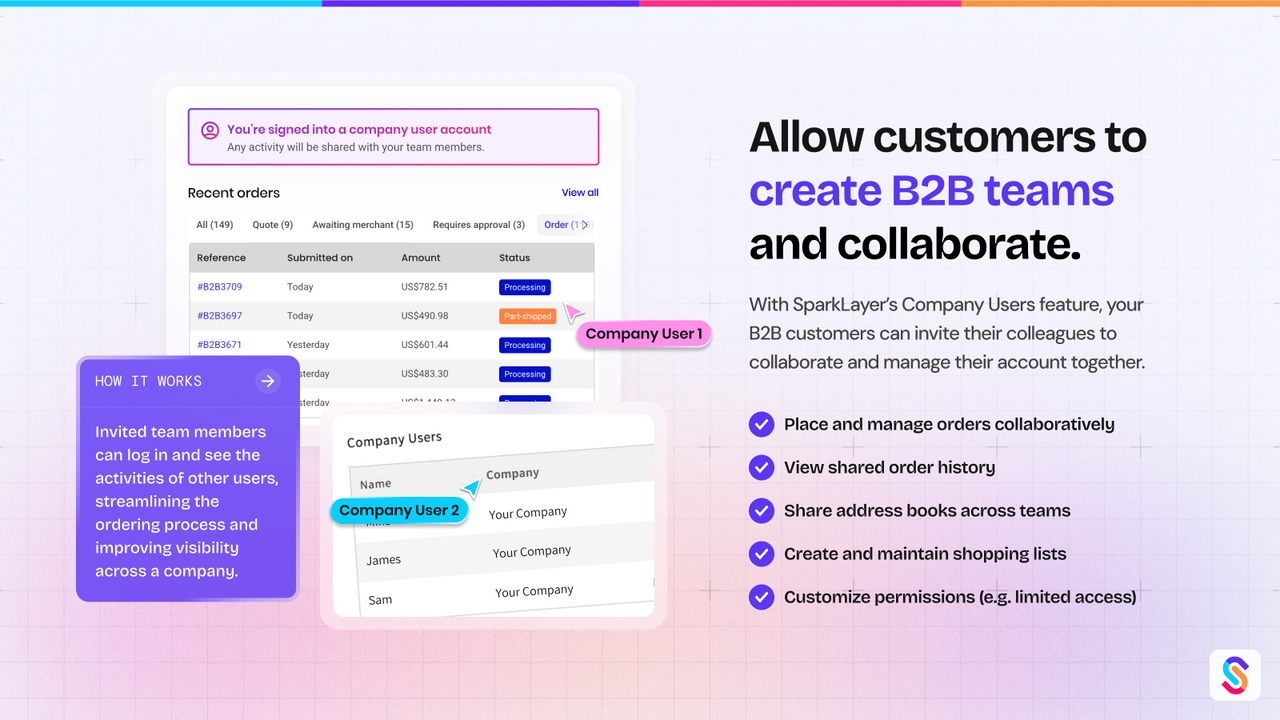Click checkmark beside View shared order history
1280x720 pixels.
tap(761, 467)
